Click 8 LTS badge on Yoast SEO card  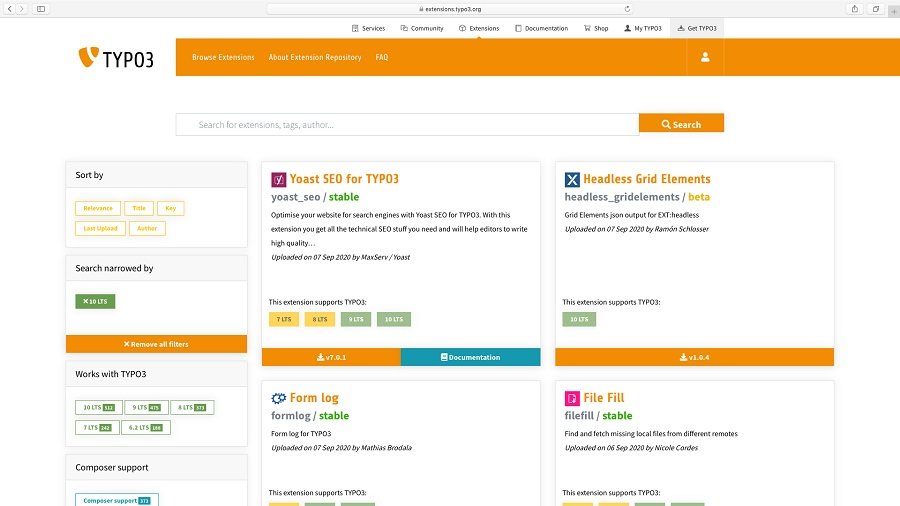click(320, 319)
